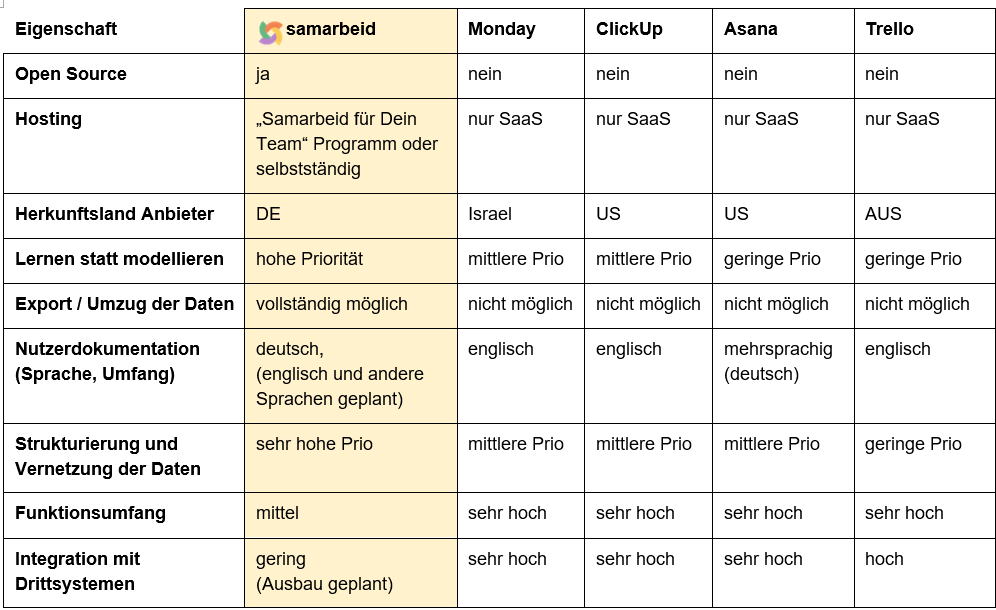
Task: Click the Israel cell
Action: [x=489, y=214]
